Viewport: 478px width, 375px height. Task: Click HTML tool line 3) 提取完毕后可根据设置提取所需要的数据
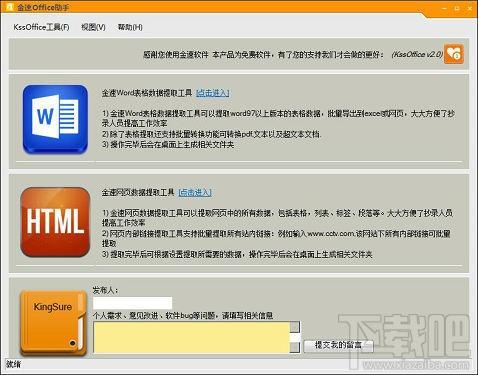click(237, 254)
